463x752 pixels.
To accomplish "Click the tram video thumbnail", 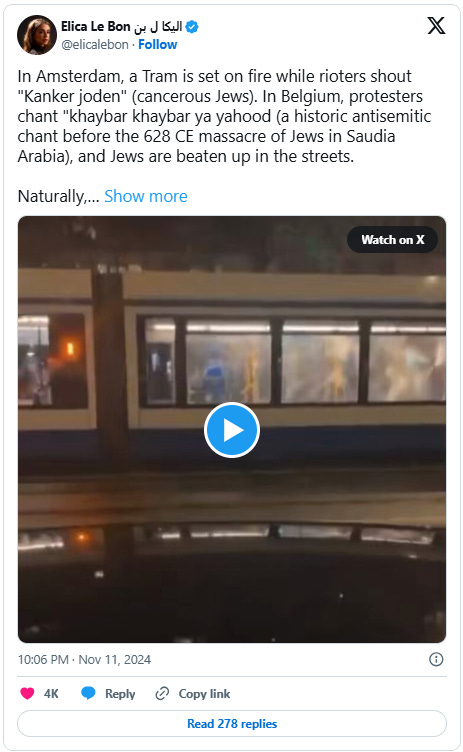I will click(x=232, y=429).
